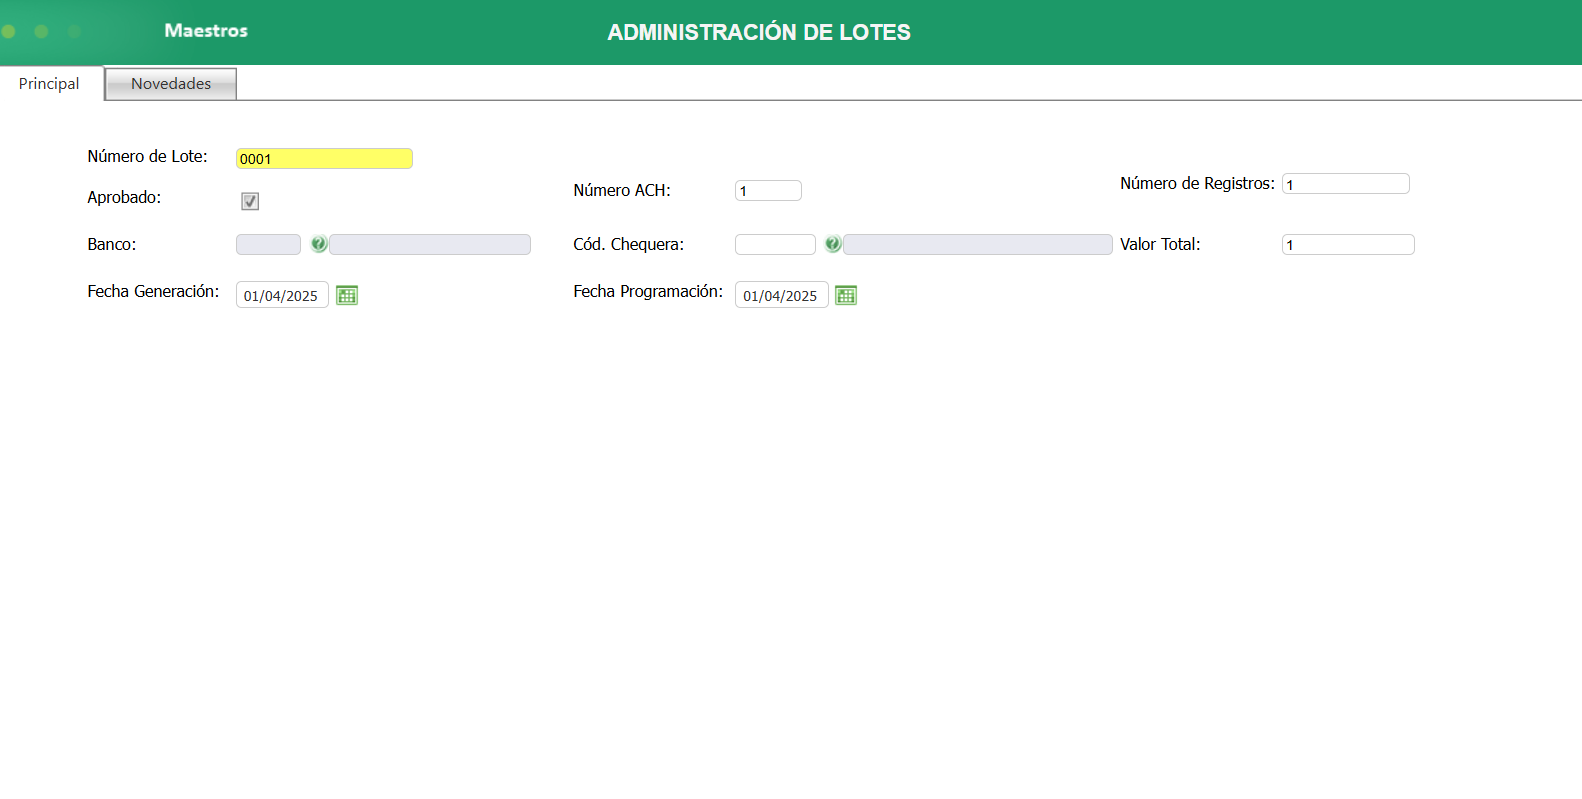The image size is (1582, 799).
Task: Open the Fecha Programación calendar picker
Action: click(x=846, y=295)
